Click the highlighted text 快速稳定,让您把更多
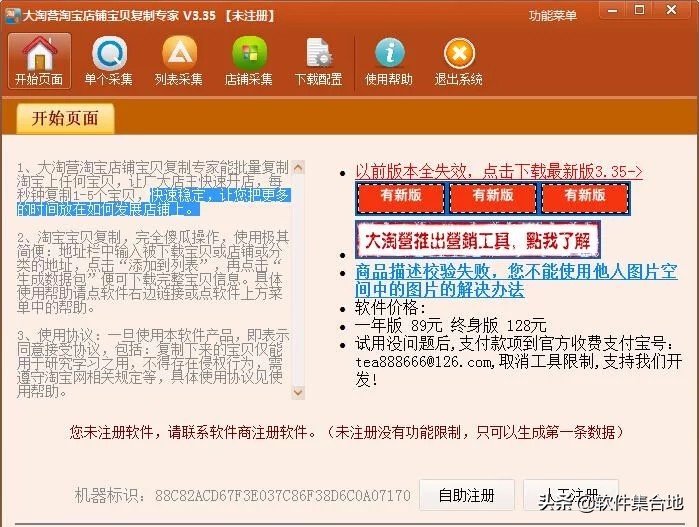 click(220, 195)
